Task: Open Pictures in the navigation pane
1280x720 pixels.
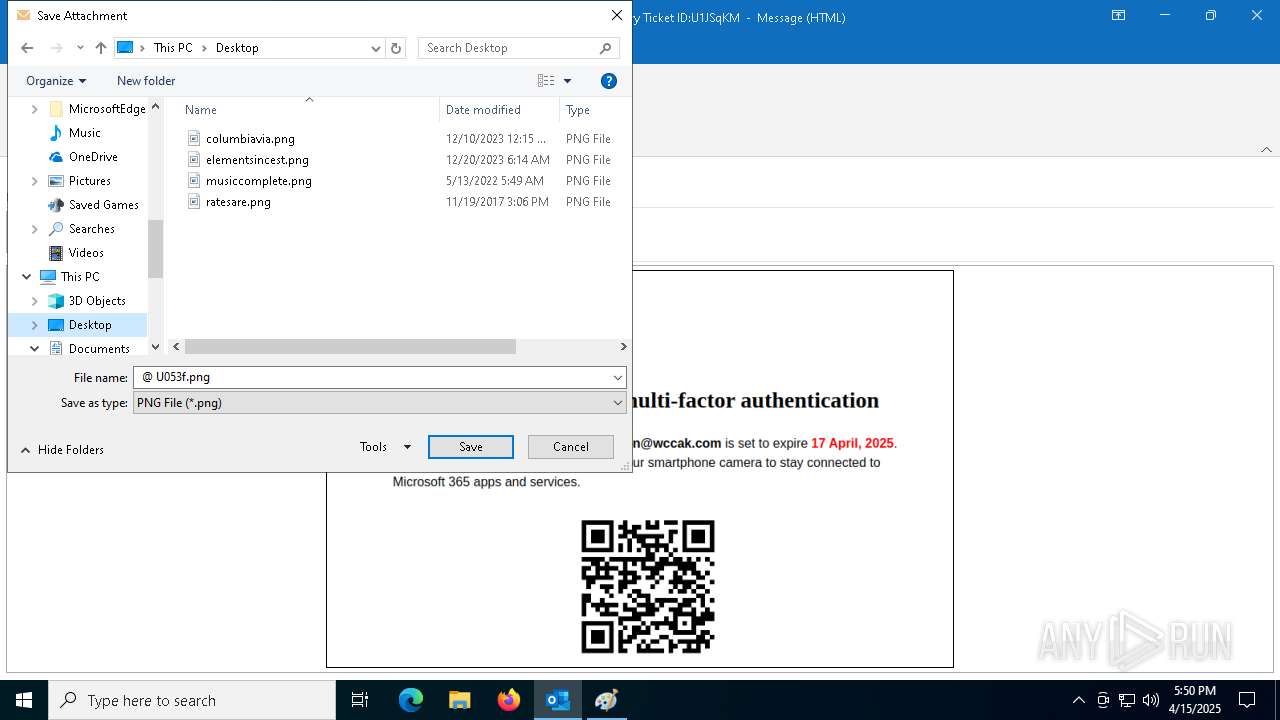Action: (x=90, y=181)
